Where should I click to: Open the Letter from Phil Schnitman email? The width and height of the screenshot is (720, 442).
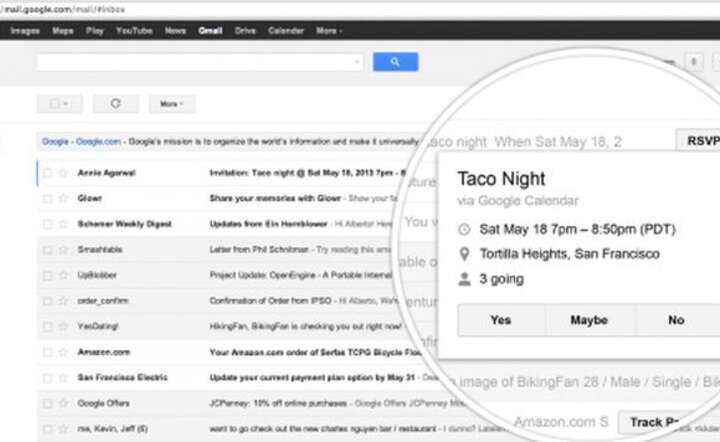[259, 250]
